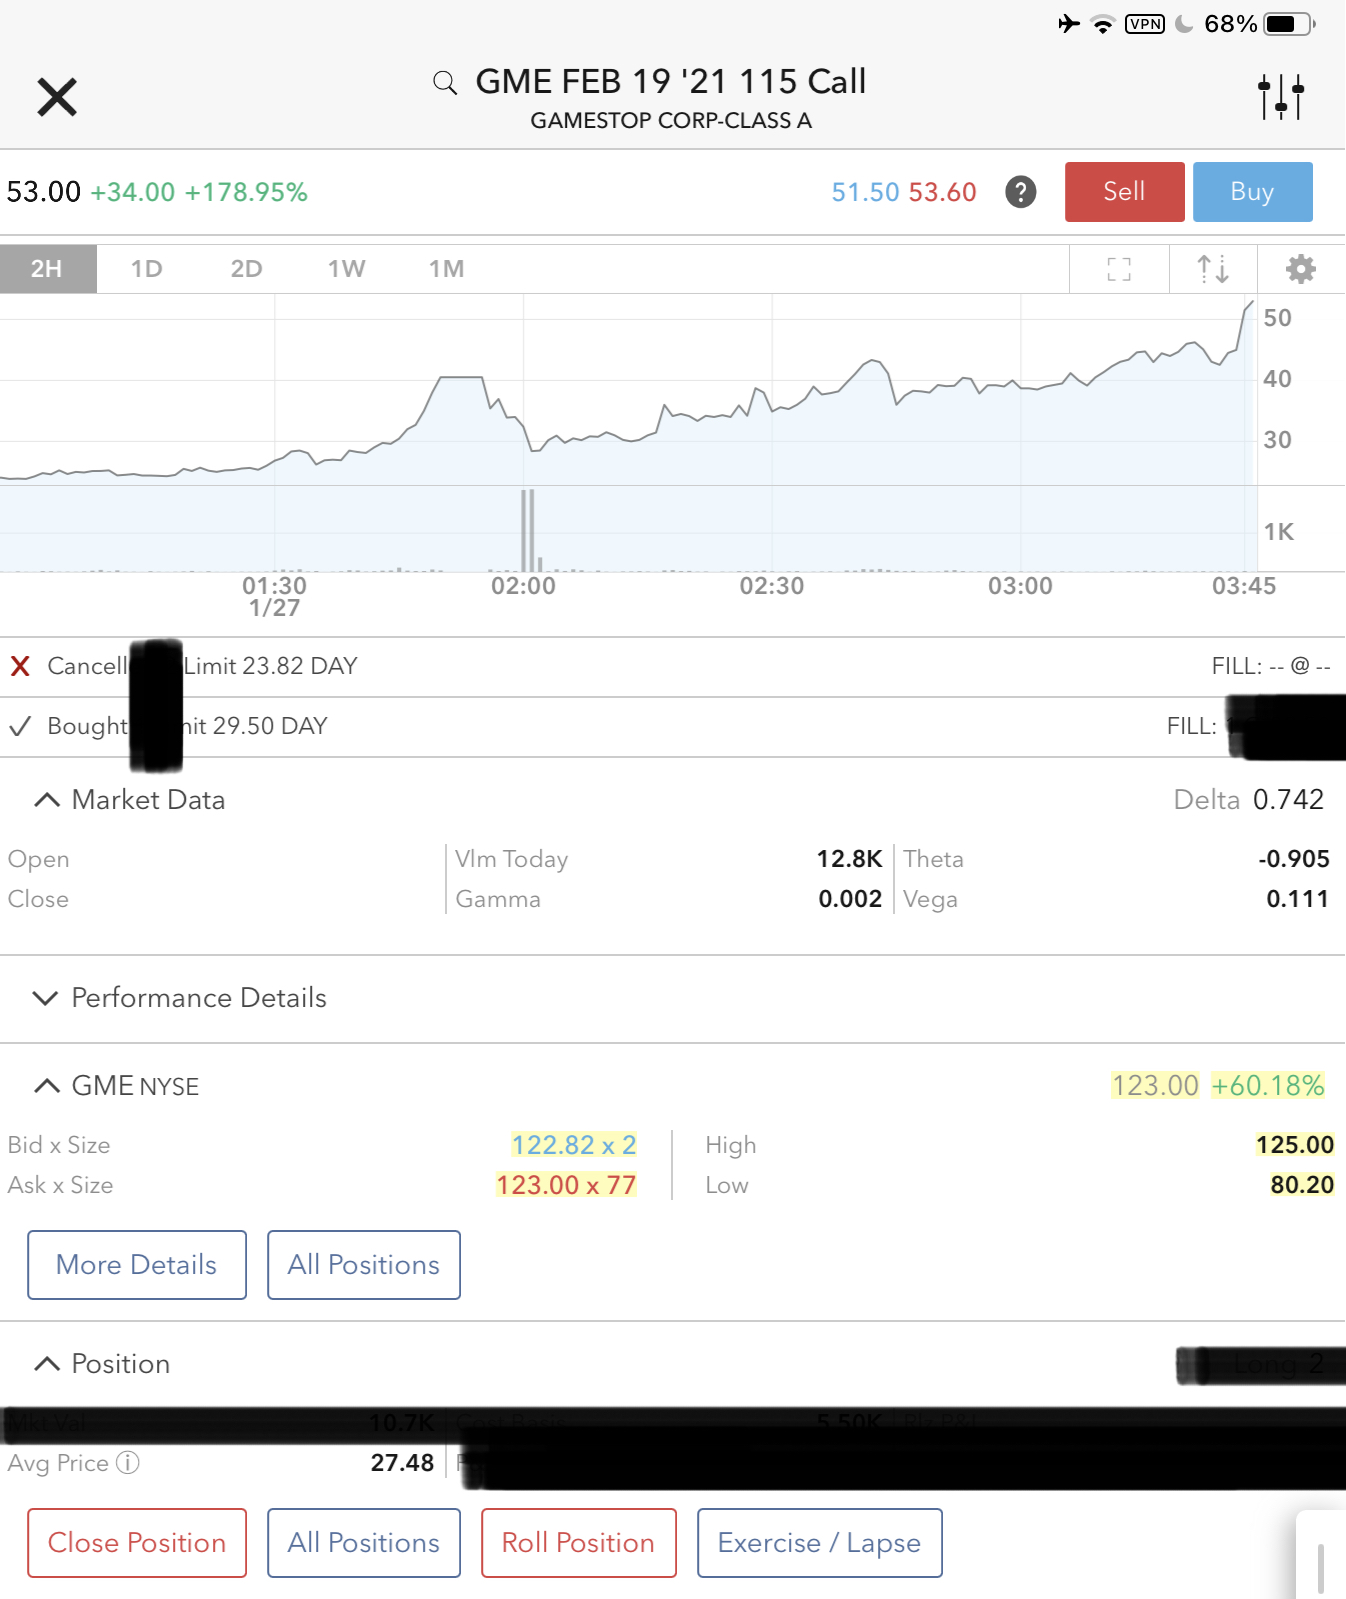Tap the Close Position button
The height and width of the screenshot is (1599, 1346).
click(137, 1543)
